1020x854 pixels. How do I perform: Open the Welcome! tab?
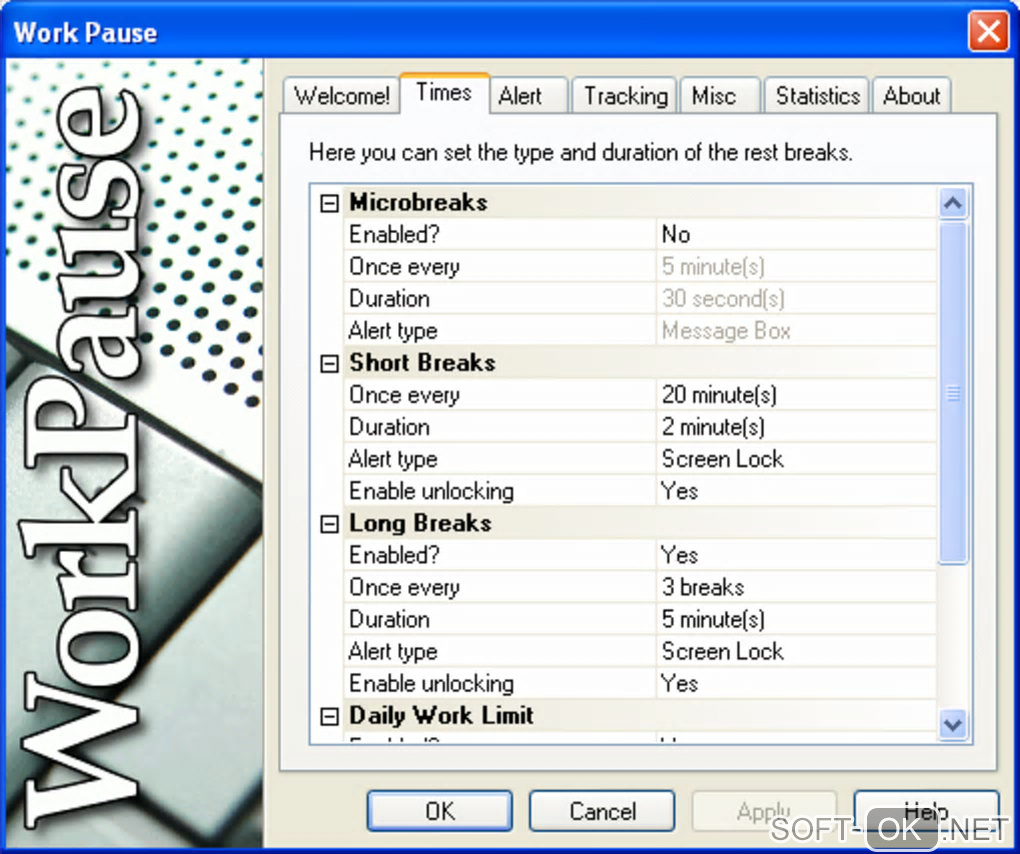point(342,96)
